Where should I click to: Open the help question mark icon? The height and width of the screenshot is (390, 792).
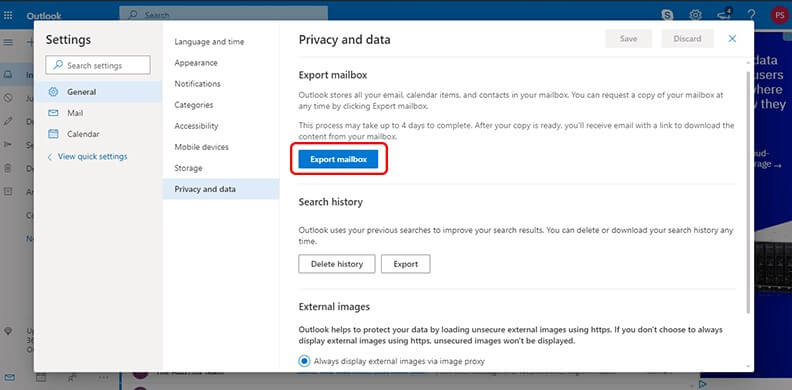pyautogui.click(x=752, y=15)
